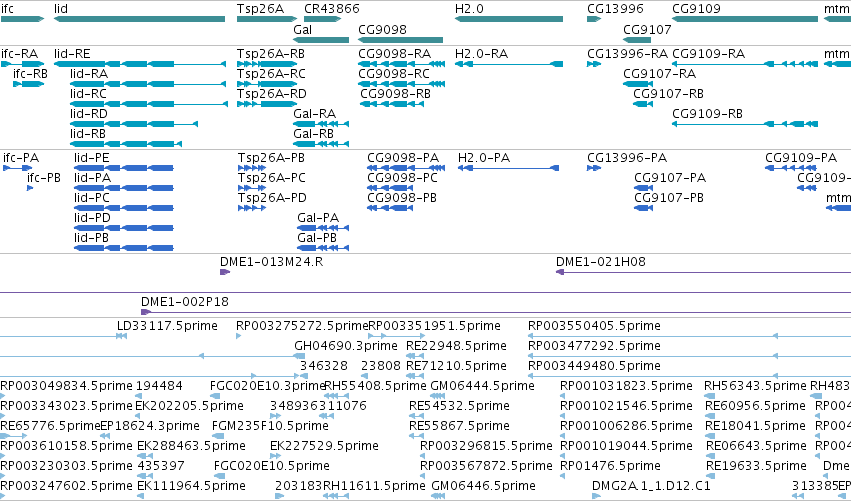
Task: Click the RP01476.5prime EST label
Action: tap(610, 466)
